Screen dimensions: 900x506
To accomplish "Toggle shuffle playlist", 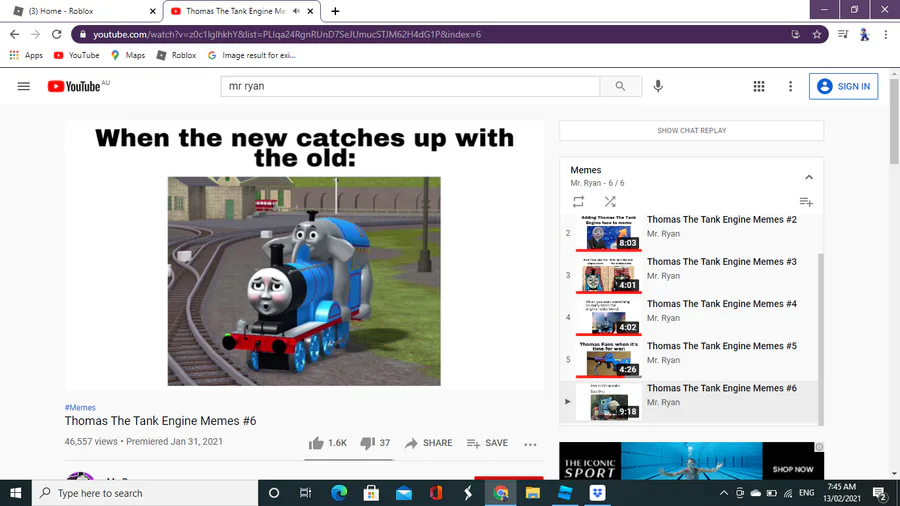I will coord(610,201).
